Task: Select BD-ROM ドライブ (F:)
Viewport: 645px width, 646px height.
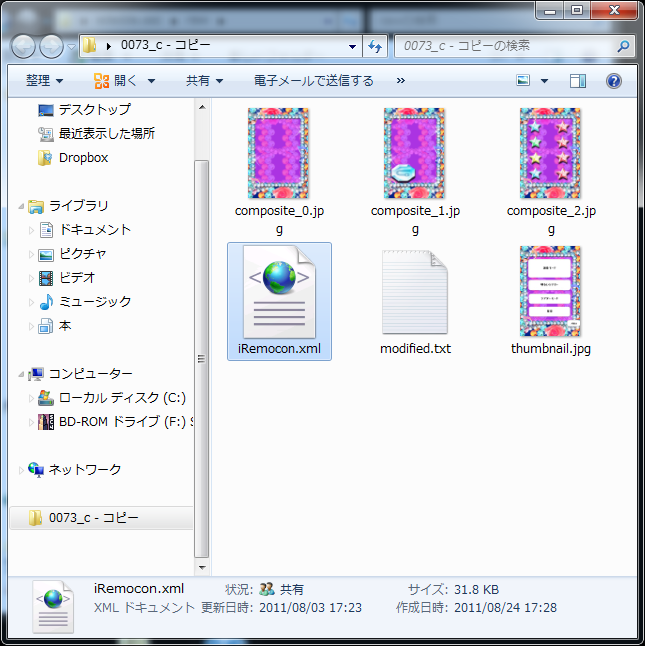Action: pyautogui.click(x=115, y=421)
